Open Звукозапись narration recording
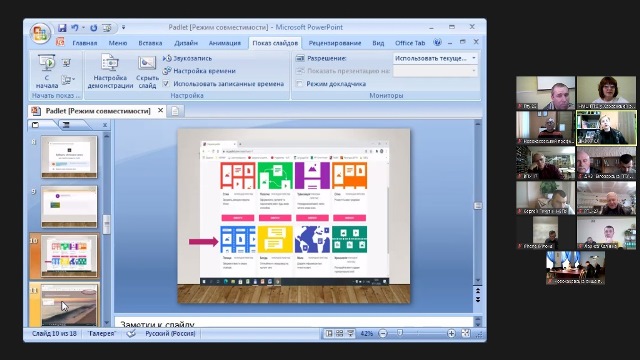The height and width of the screenshot is (360, 640). 187,58
